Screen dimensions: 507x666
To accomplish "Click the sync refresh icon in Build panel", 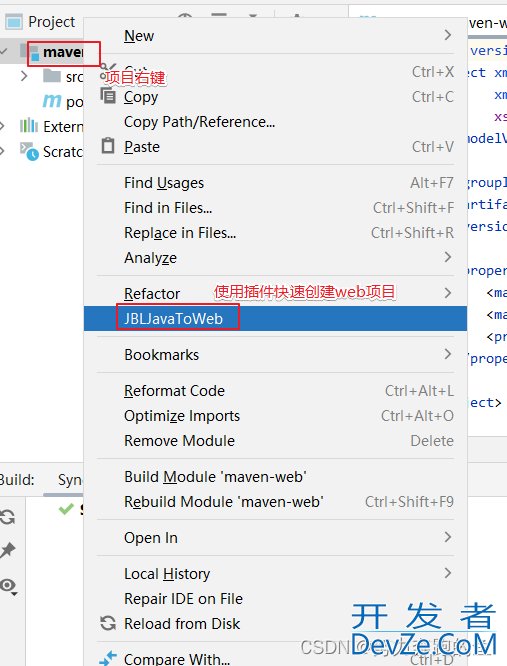I will (7, 517).
